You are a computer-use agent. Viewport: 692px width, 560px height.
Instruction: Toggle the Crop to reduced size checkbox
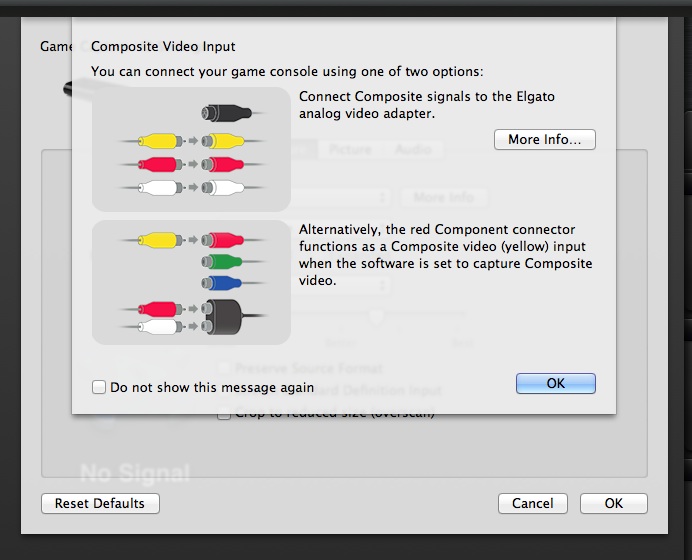[x=225, y=413]
